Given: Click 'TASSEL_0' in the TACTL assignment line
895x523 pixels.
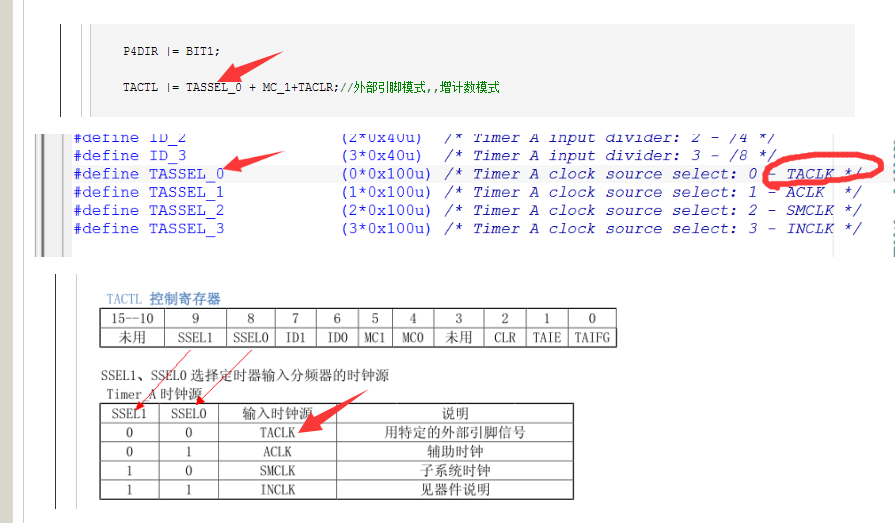Looking at the screenshot, I should click(x=213, y=87).
